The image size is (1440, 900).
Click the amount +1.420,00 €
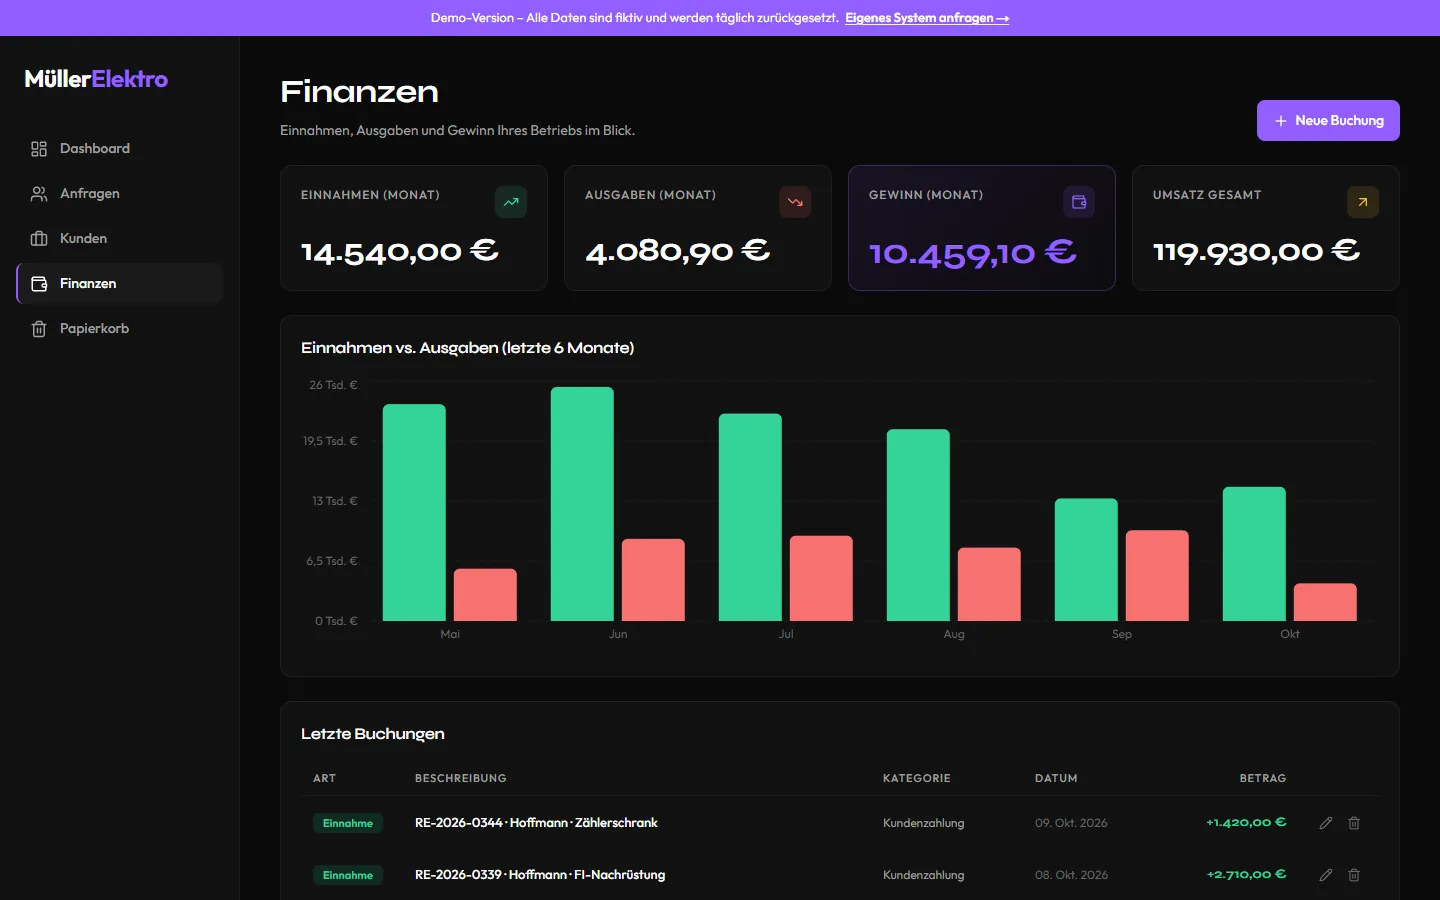1246,823
